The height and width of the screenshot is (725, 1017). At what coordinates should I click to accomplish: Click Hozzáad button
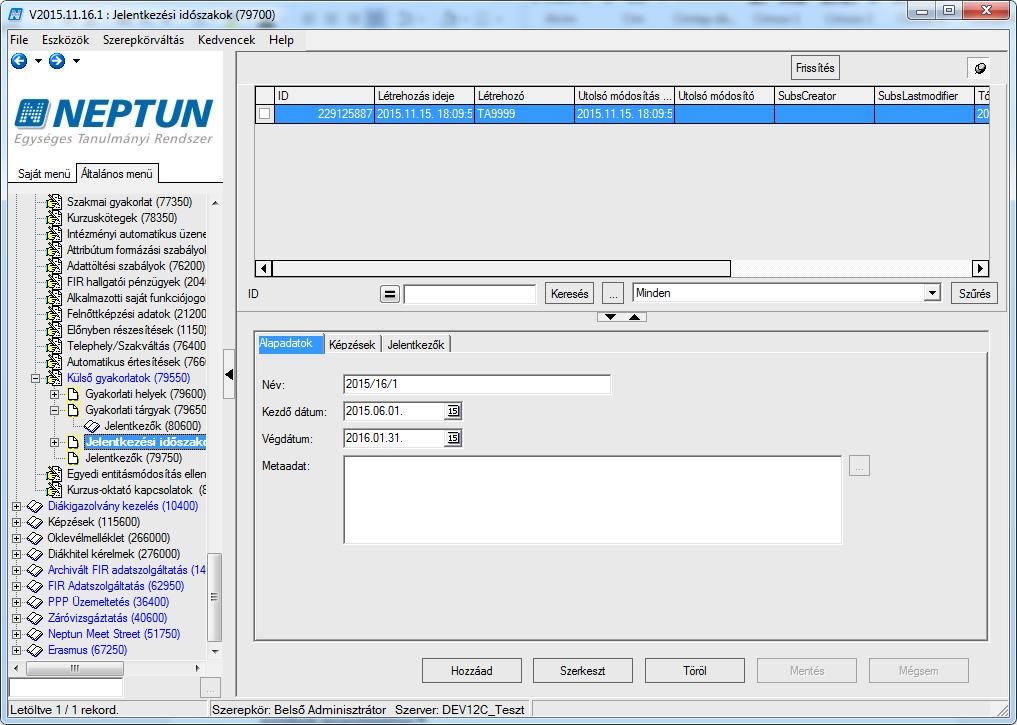pos(472,671)
